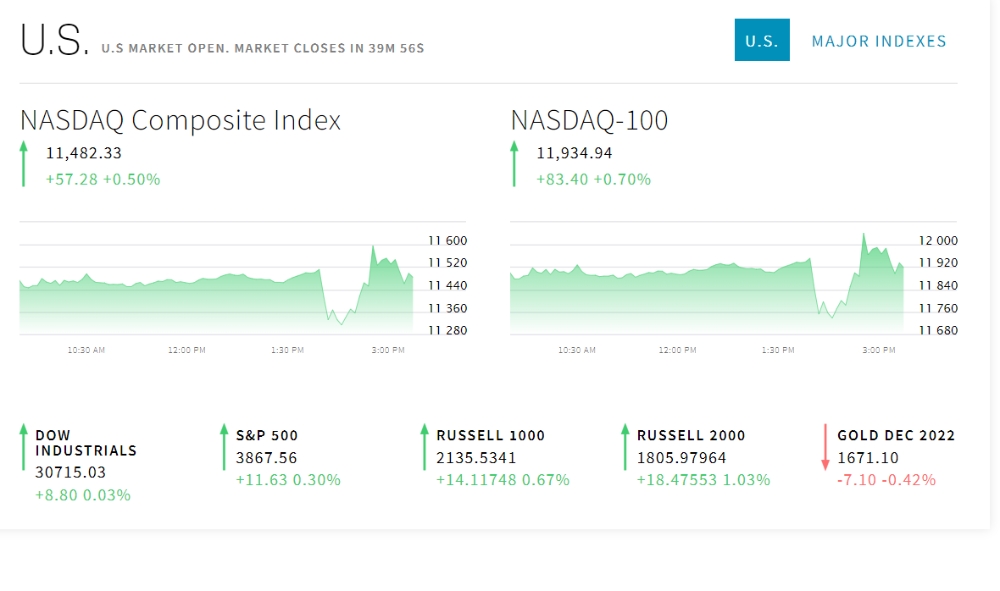Click the NASDAQ-100 intraday chart area
The image size is (1000, 591).
(x=707, y=286)
